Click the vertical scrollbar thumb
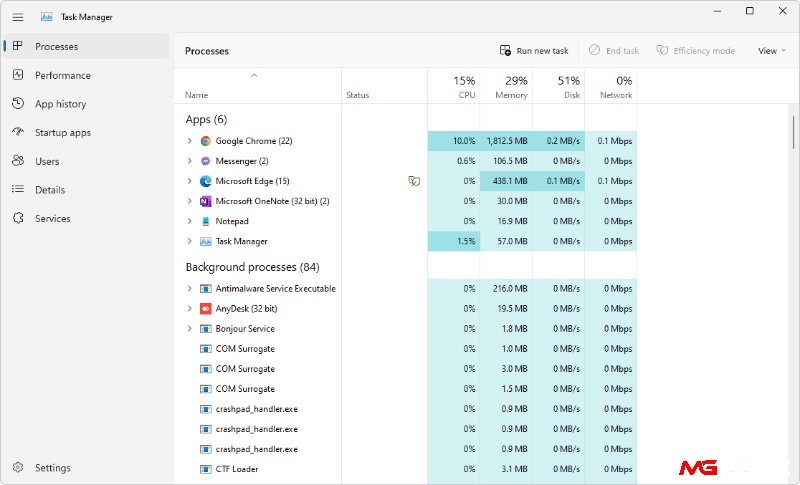This screenshot has width=800, height=485. pos(793,132)
